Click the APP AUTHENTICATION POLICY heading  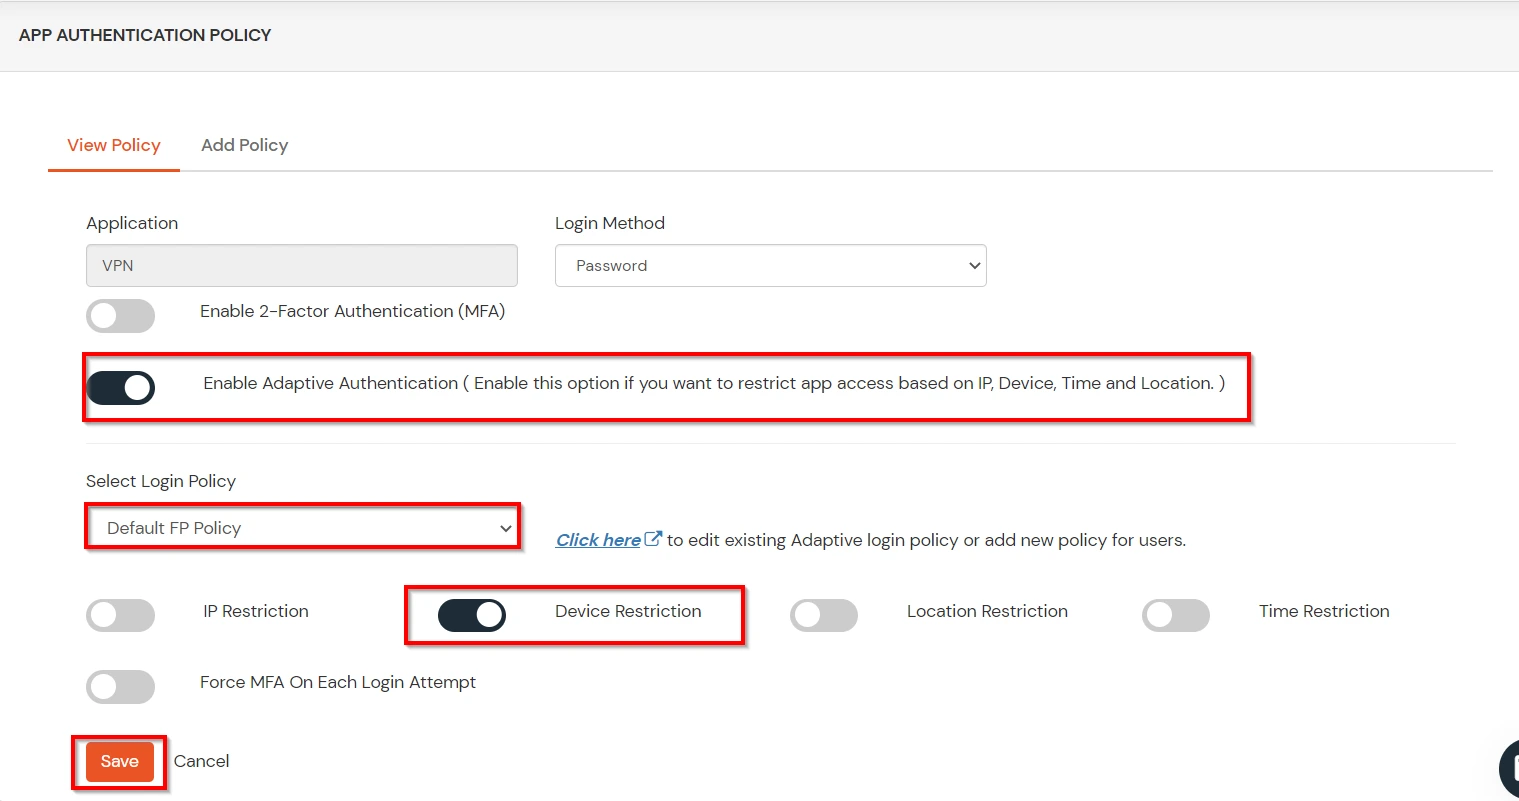[145, 35]
